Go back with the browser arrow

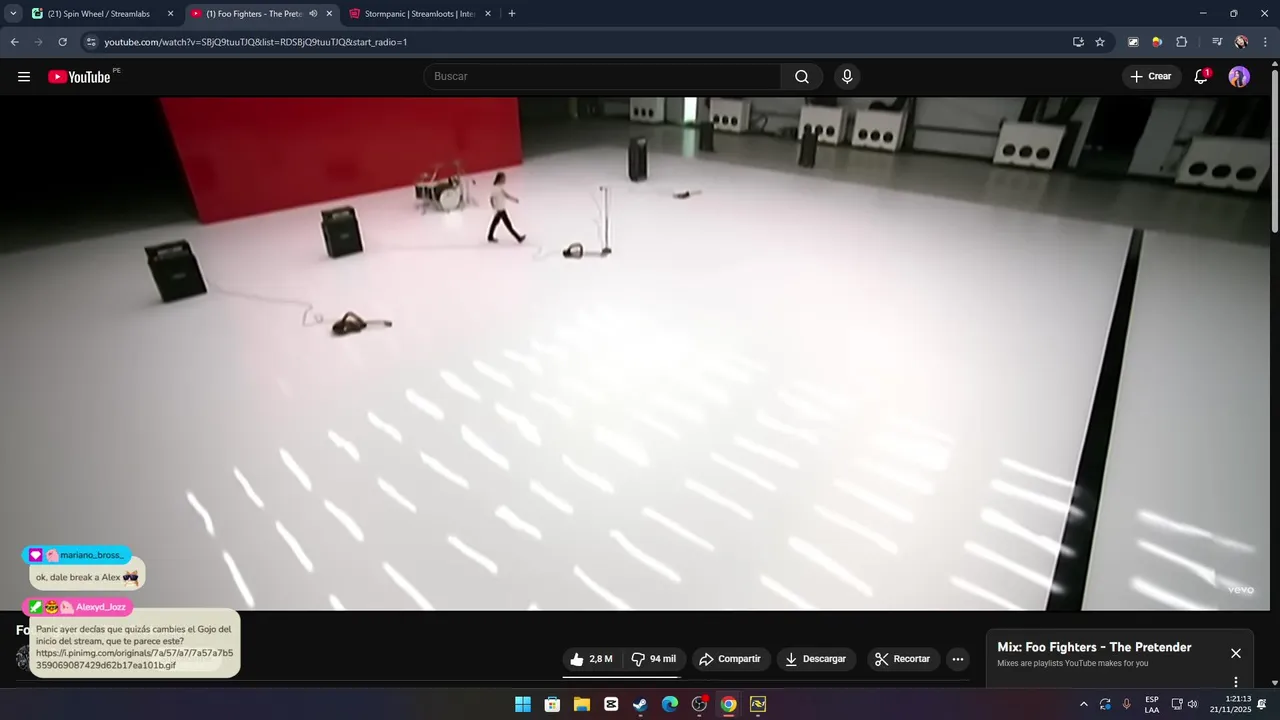pos(15,42)
